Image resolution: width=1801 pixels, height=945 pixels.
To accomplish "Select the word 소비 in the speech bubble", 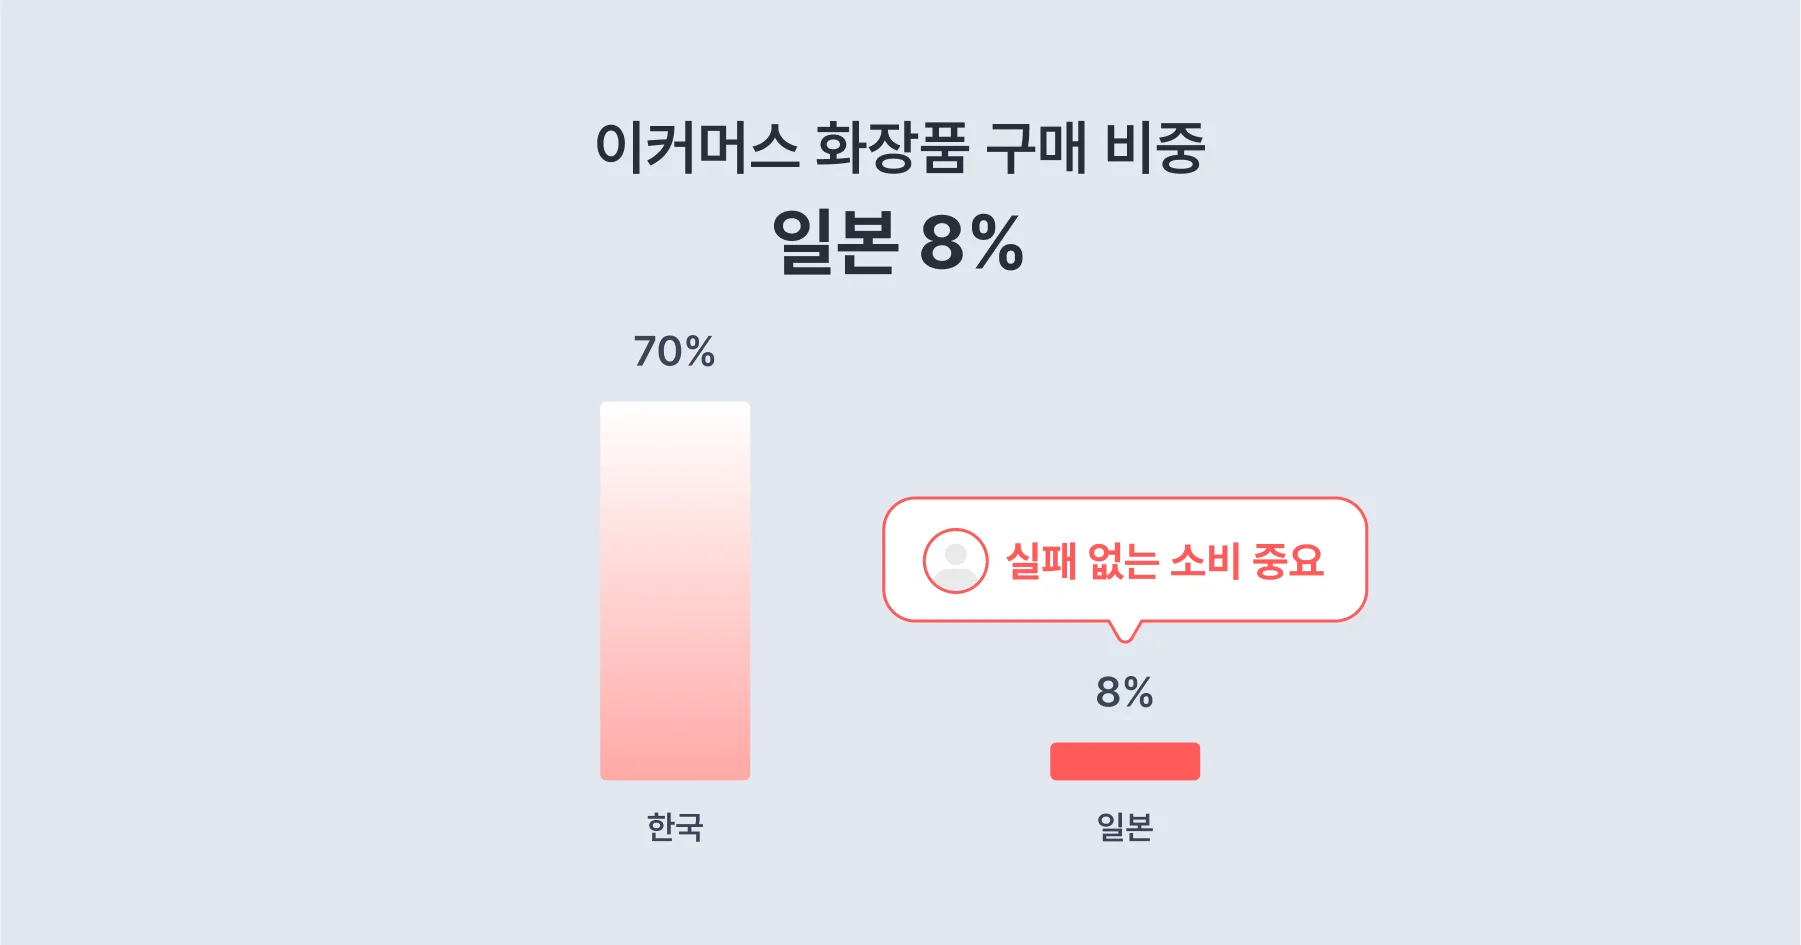I will [1205, 561].
